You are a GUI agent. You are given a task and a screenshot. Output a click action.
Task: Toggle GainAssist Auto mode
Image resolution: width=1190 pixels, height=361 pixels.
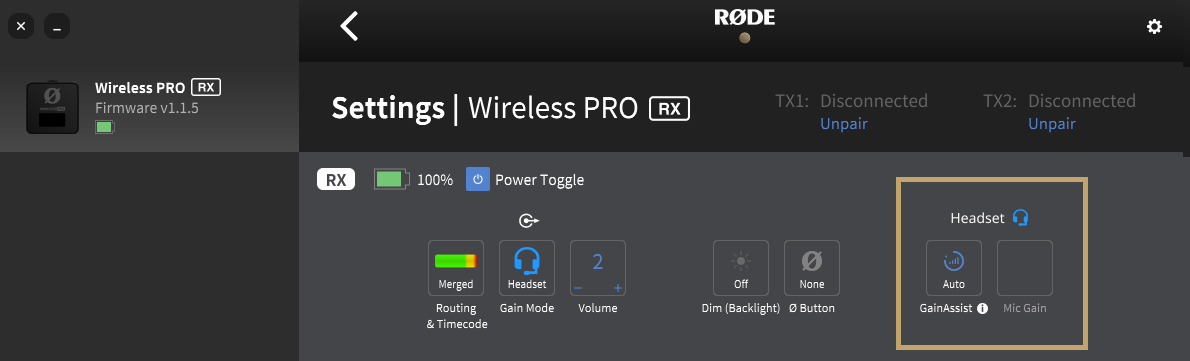[x=954, y=268]
